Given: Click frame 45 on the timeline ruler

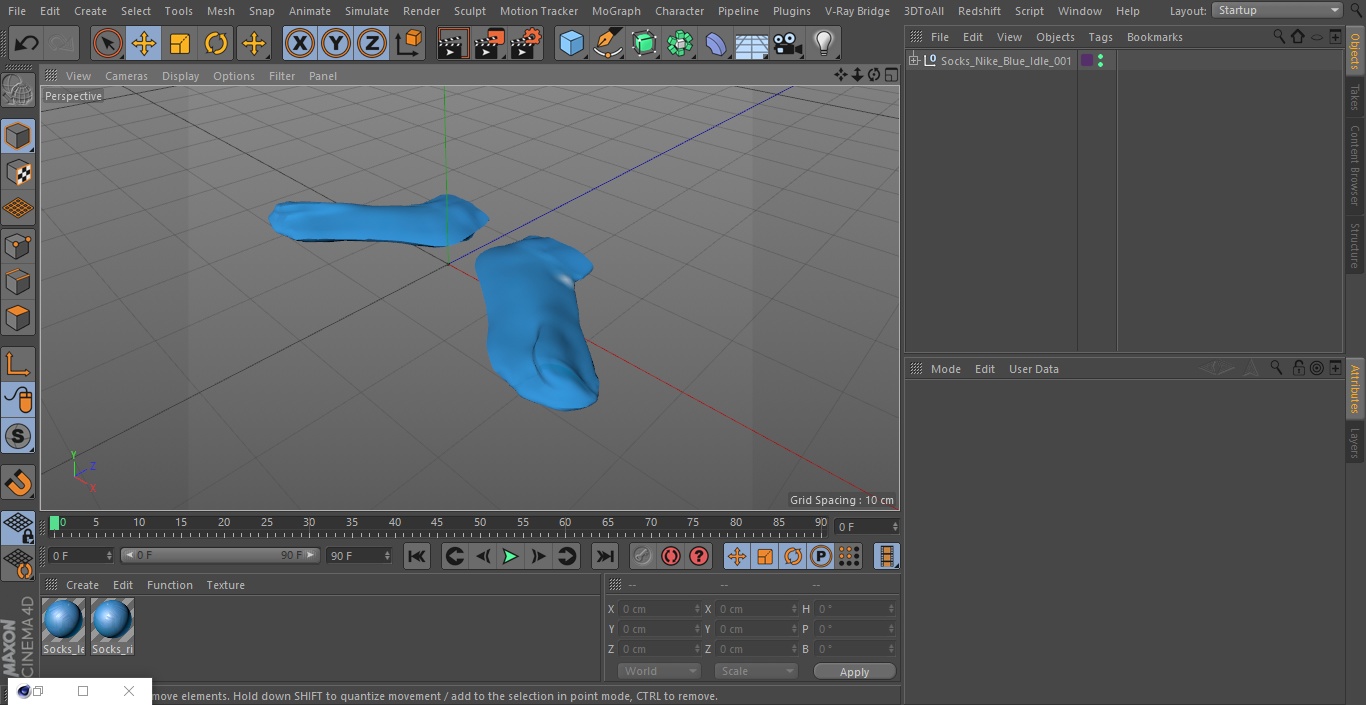Looking at the screenshot, I should pyautogui.click(x=437, y=522).
